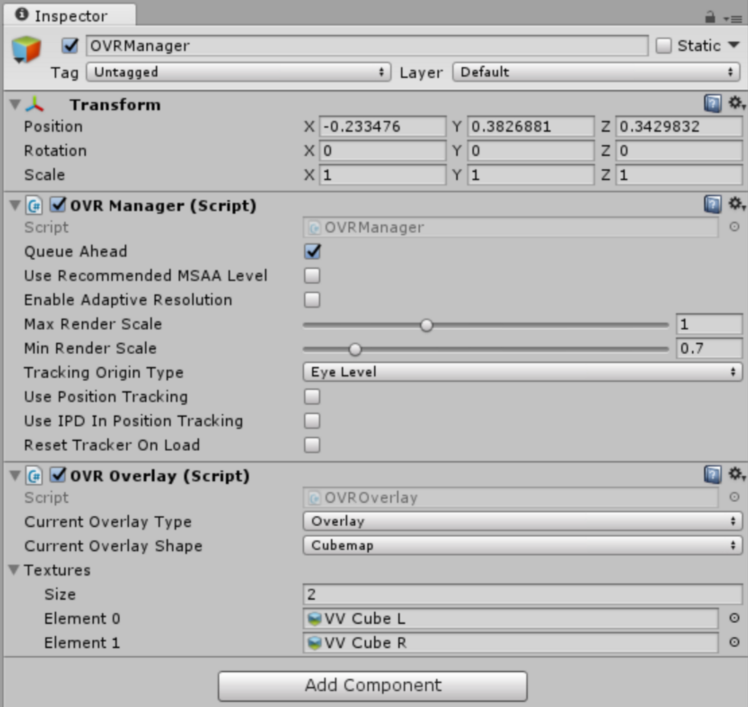
Task: Uncheck Queue Ahead
Action: (x=312, y=251)
